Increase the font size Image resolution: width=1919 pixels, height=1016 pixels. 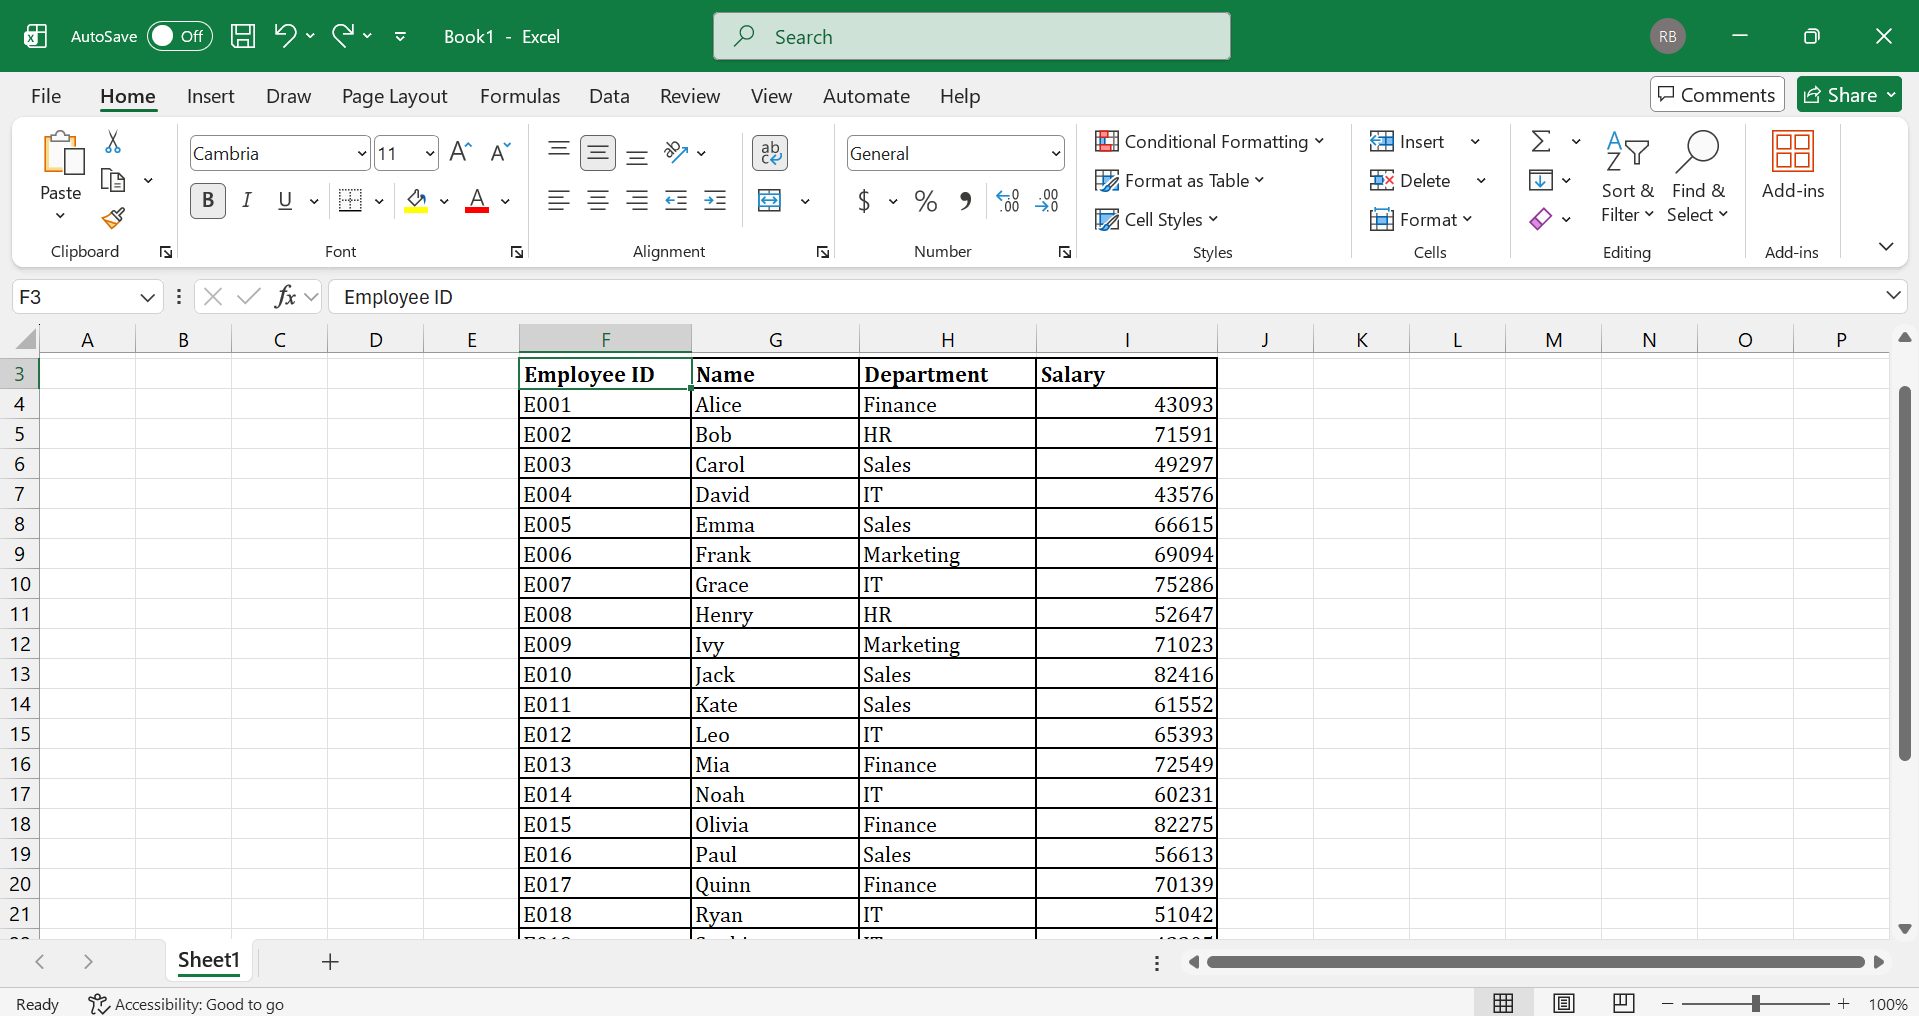pos(460,152)
